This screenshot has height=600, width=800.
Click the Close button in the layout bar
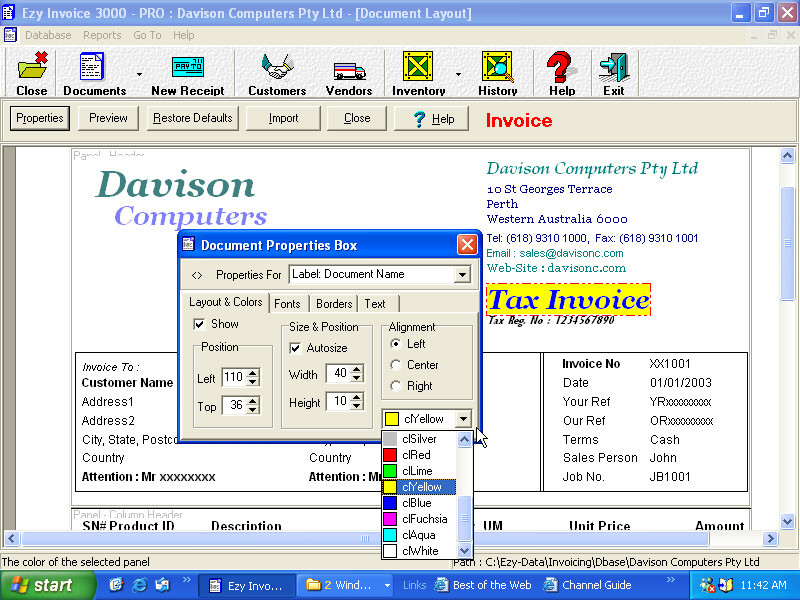(357, 118)
